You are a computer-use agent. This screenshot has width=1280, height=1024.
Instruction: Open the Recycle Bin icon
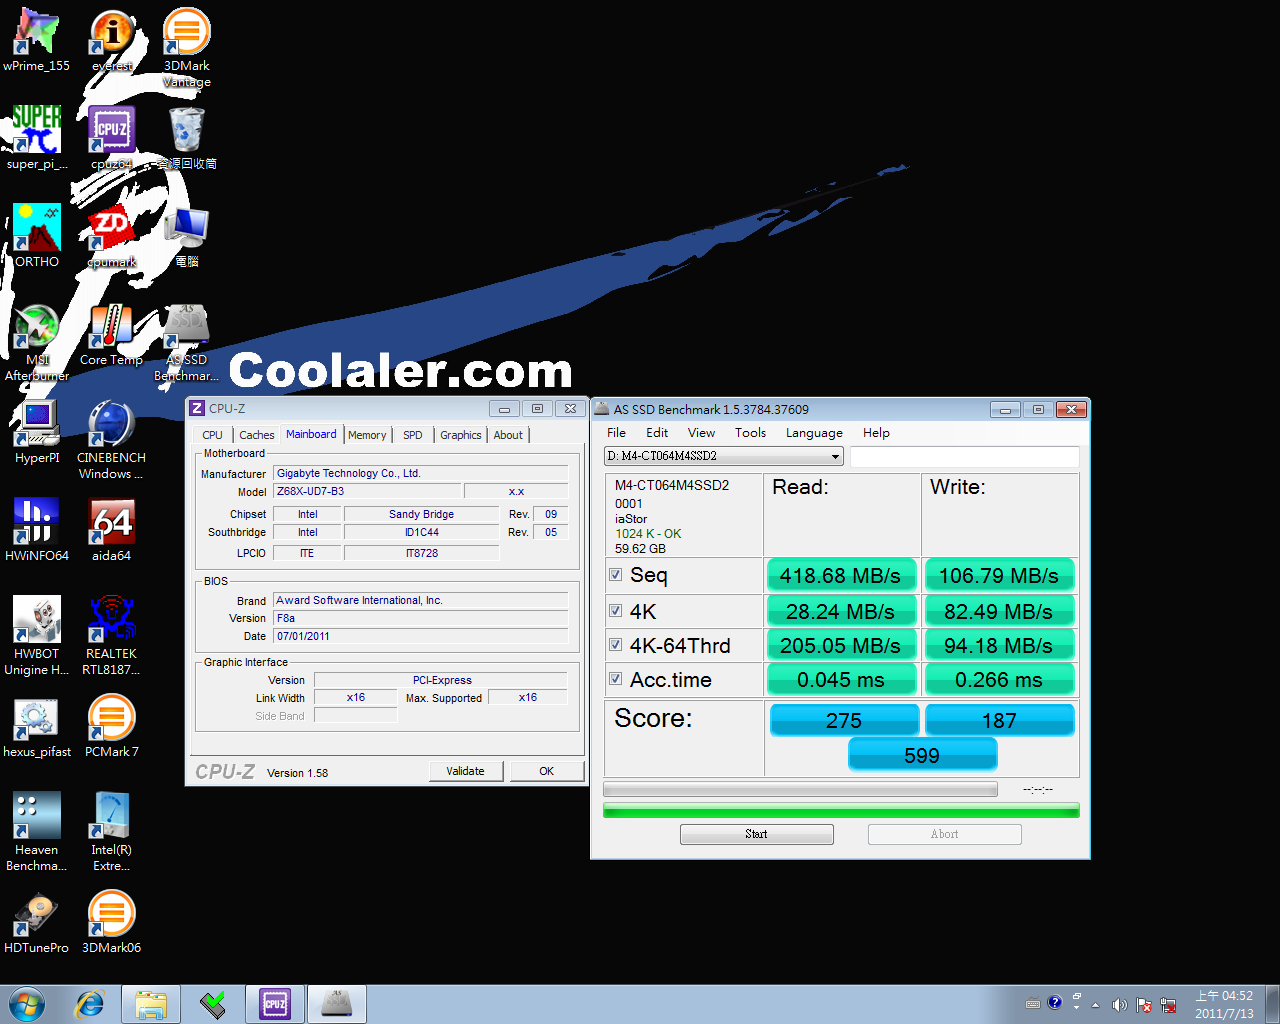click(187, 138)
